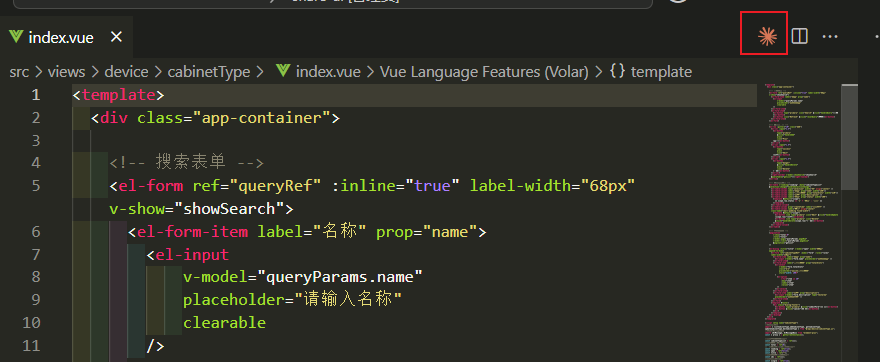The height and width of the screenshot is (362, 880).
Task: Click the v-show directive
Action: [x=137, y=209]
